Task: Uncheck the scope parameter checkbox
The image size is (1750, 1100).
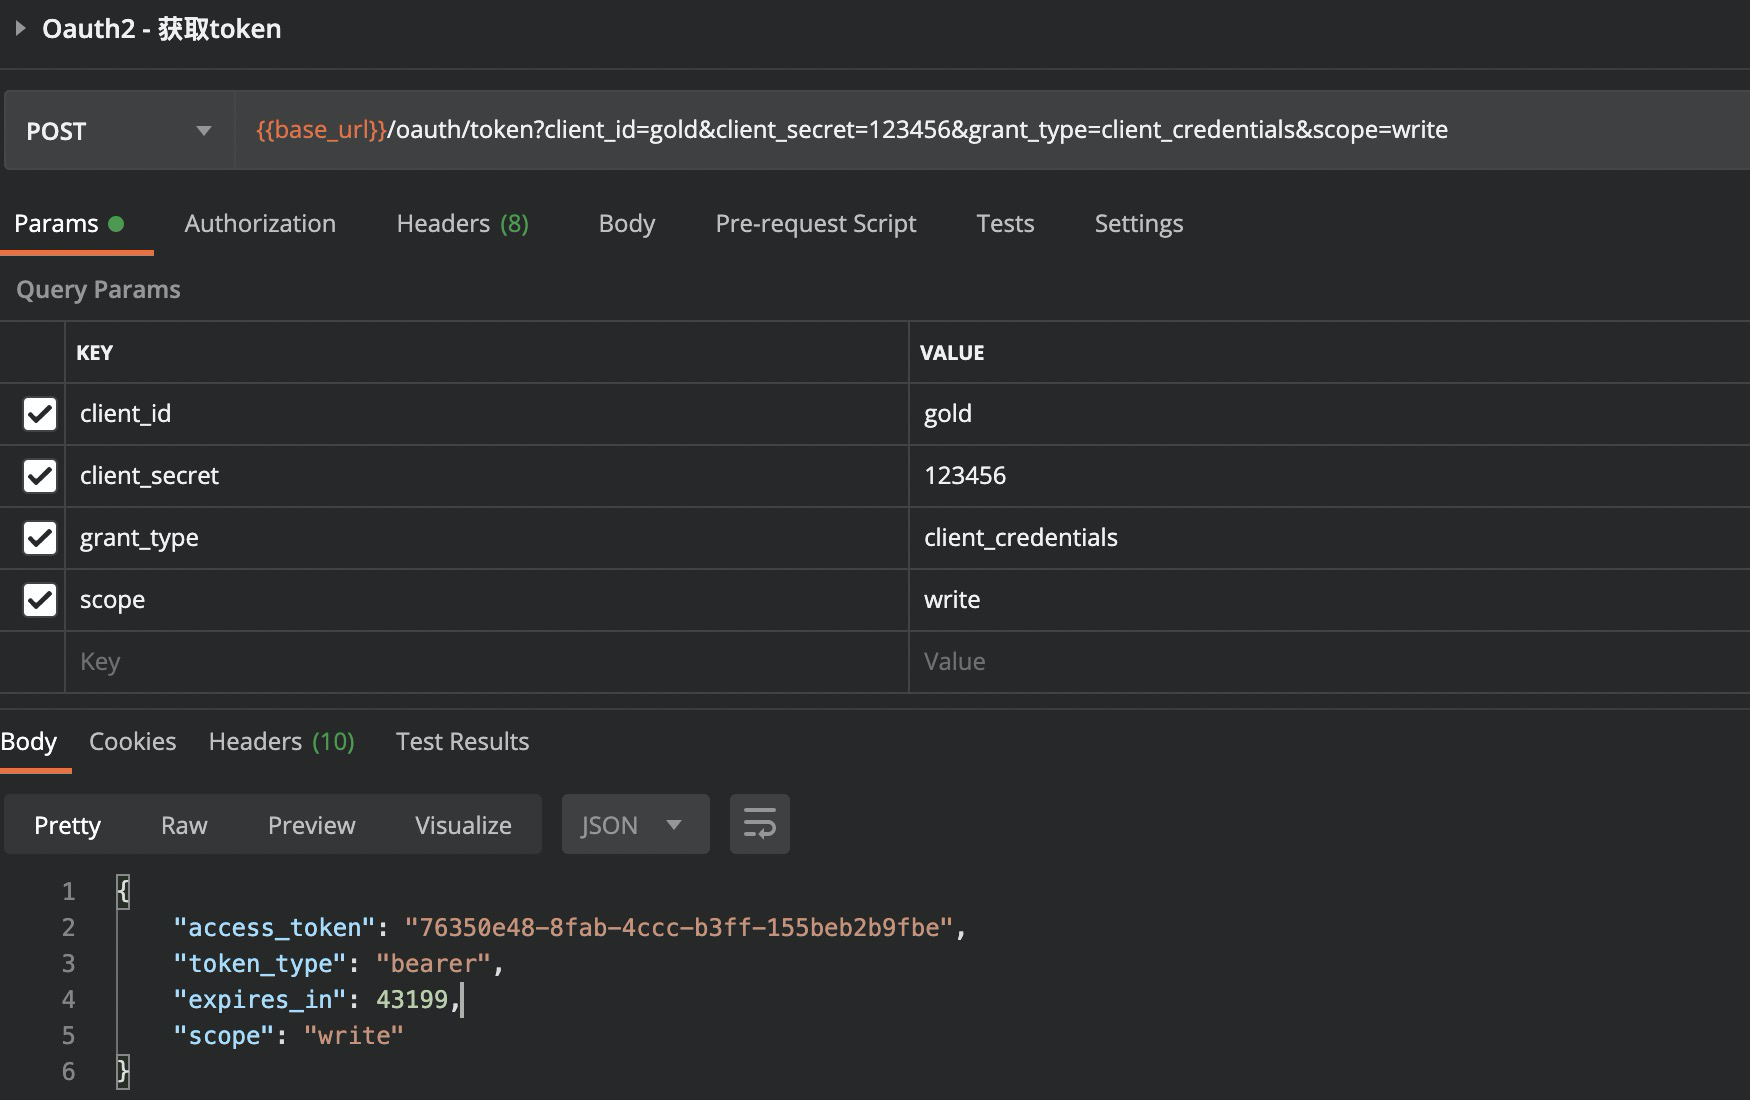Action: pos(40,600)
